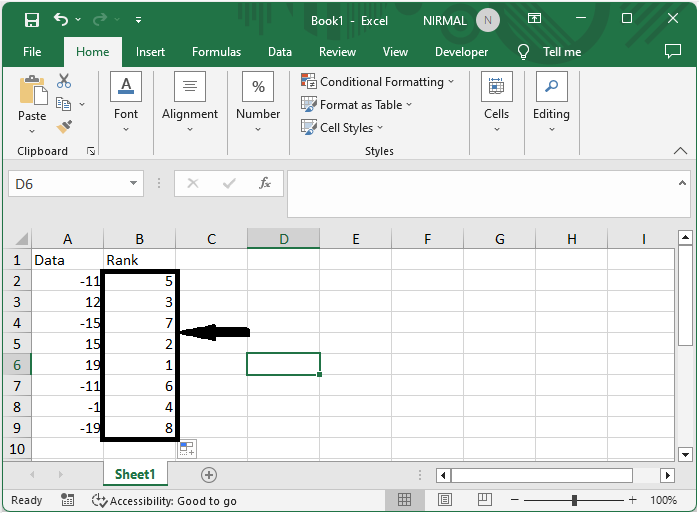
Task: Open Ribbon Display Options icon
Action: (535, 18)
